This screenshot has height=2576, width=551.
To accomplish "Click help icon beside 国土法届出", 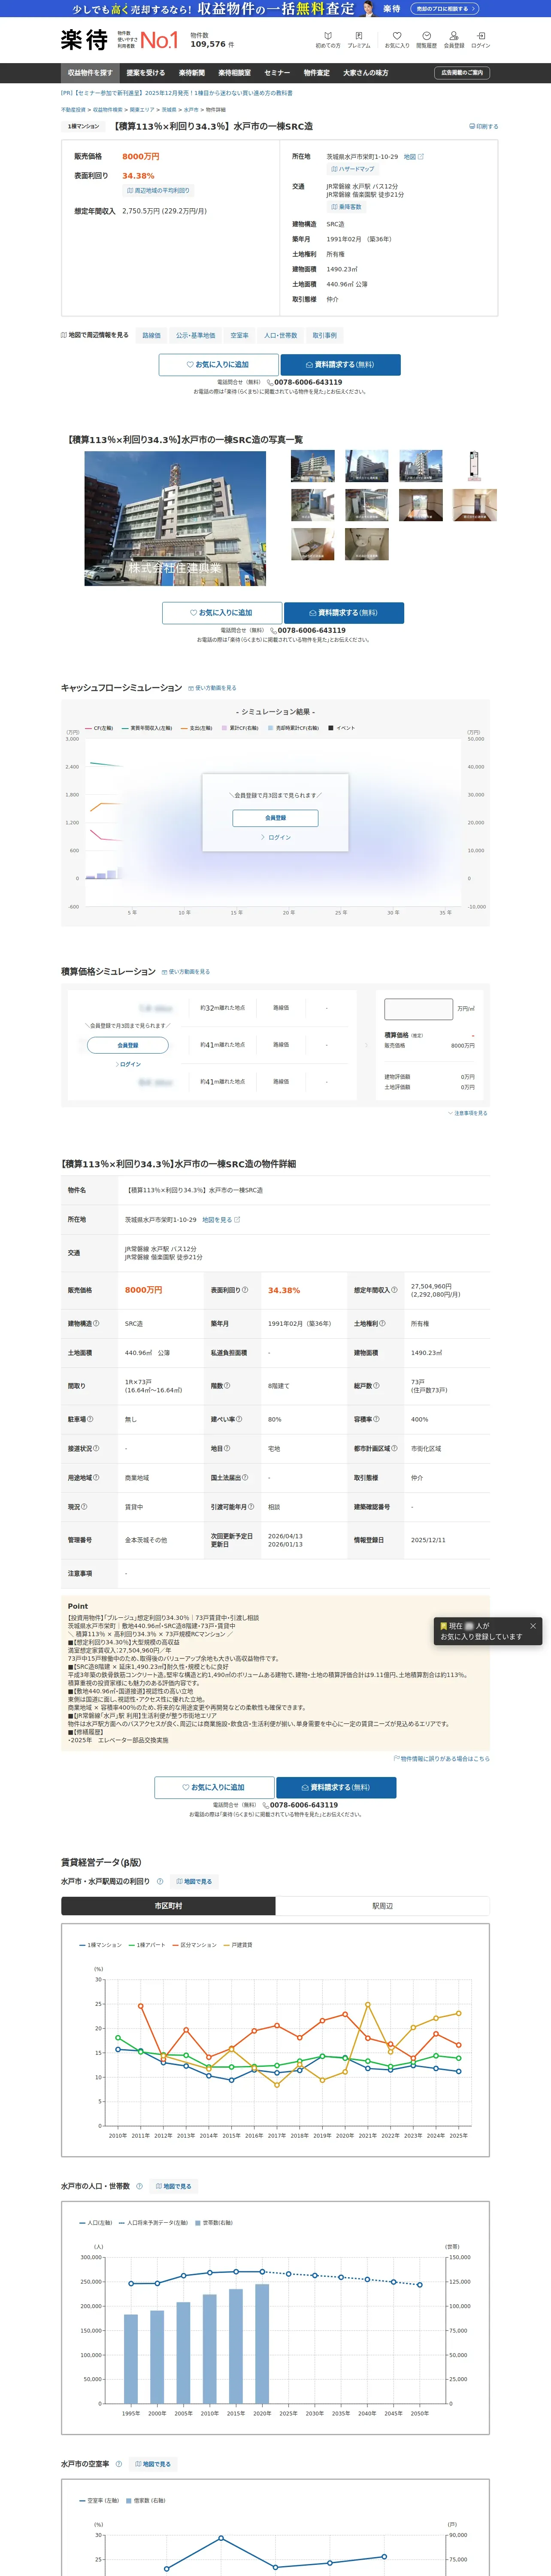I will click(x=245, y=1478).
